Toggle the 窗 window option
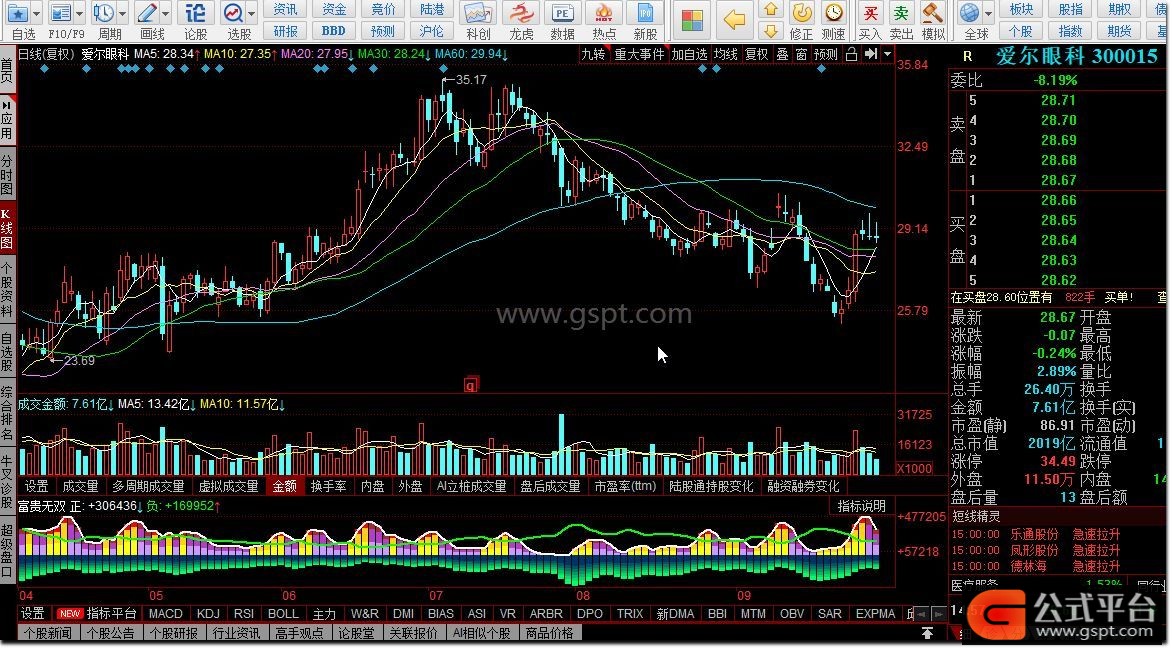Screen dimensions: 1172x648 coord(801,55)
